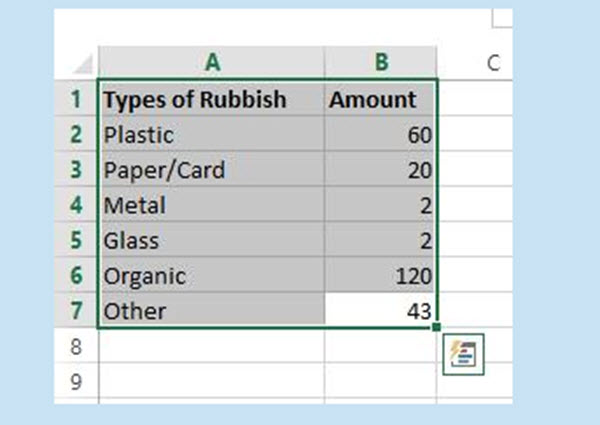Select row 4 header

[x=76, y=205]
